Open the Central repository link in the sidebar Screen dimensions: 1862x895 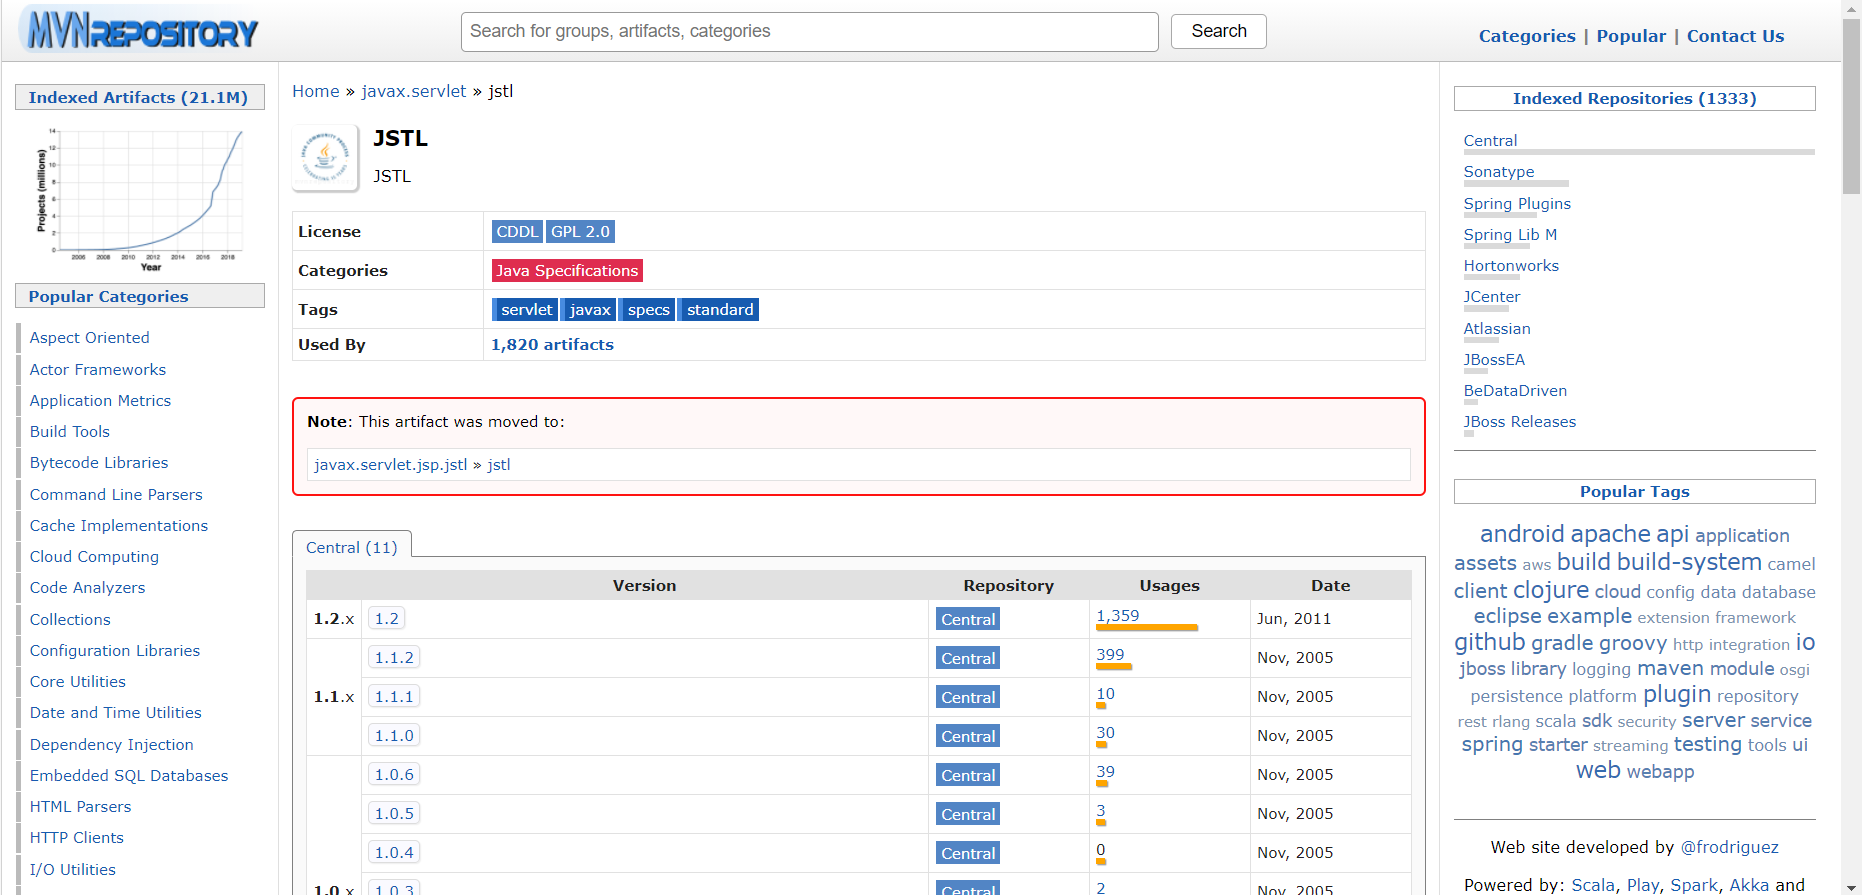[x=1490, y=141]
